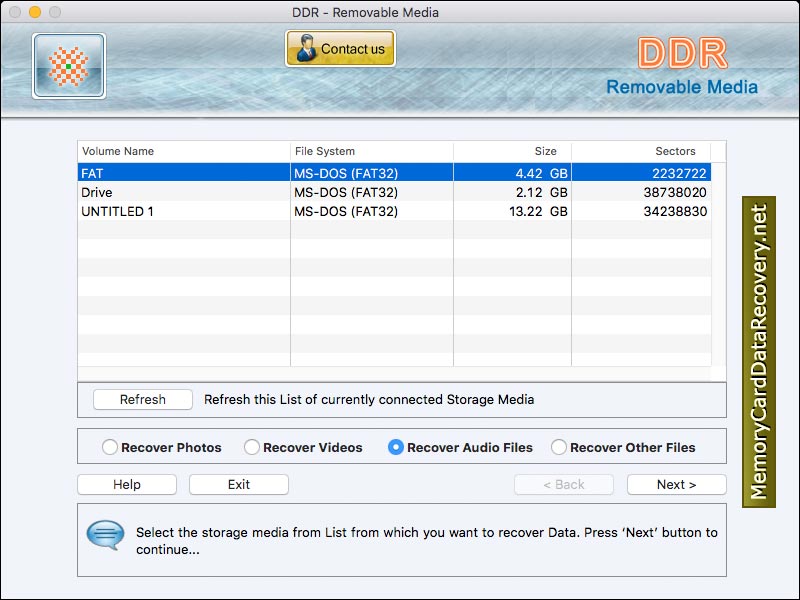Enable Recover Other Files

tap(559, 448)
